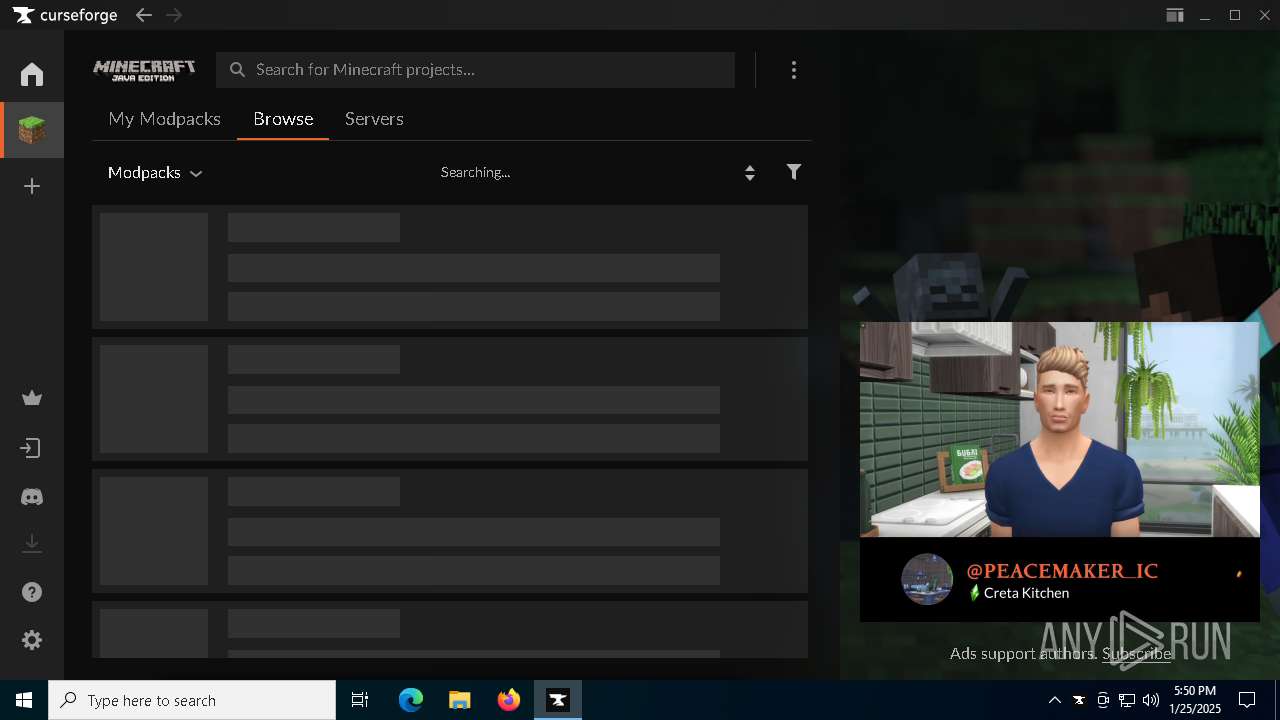Image resolution: width=1280 pixels, height=720 pixels.
Task: Select the Browse tab
Action: pos(283,119)
